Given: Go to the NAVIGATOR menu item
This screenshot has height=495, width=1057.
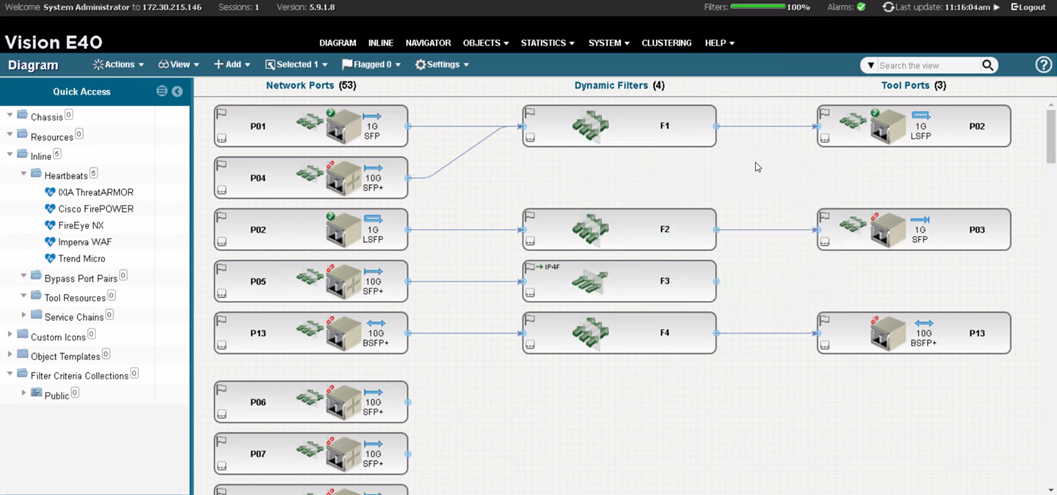Looking at the screenshot, I should 428,43.
